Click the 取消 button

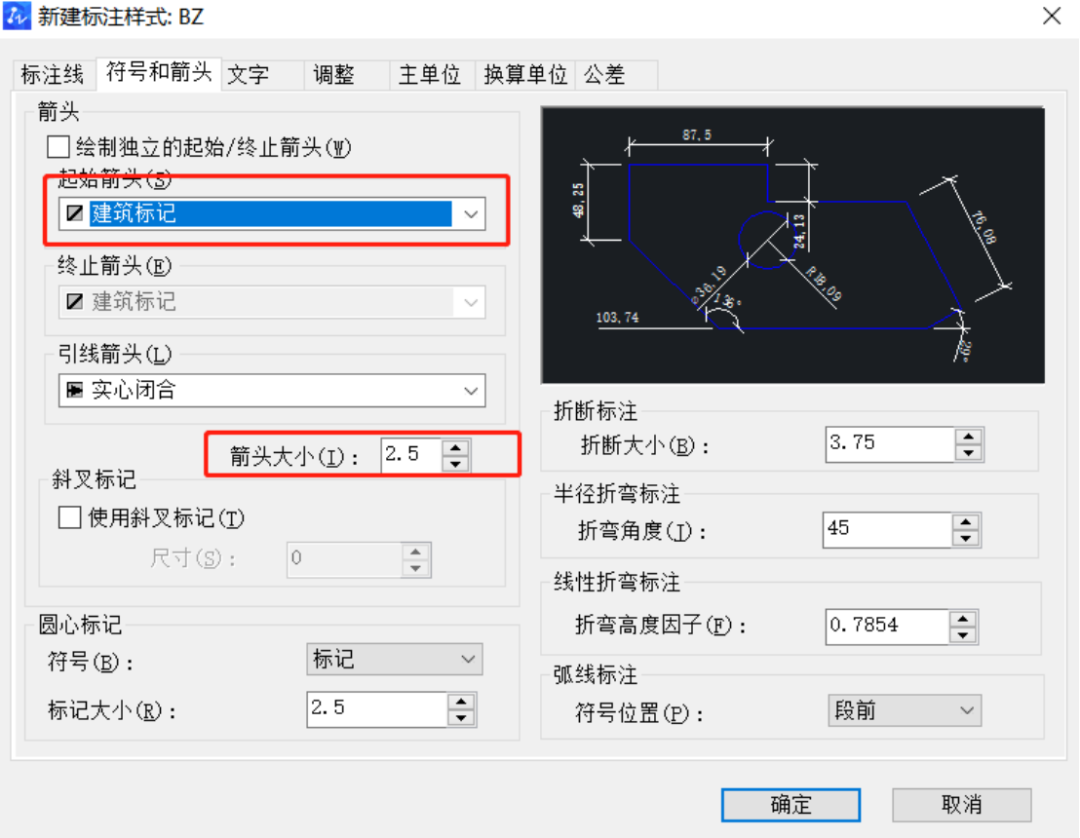coord(961,805)
